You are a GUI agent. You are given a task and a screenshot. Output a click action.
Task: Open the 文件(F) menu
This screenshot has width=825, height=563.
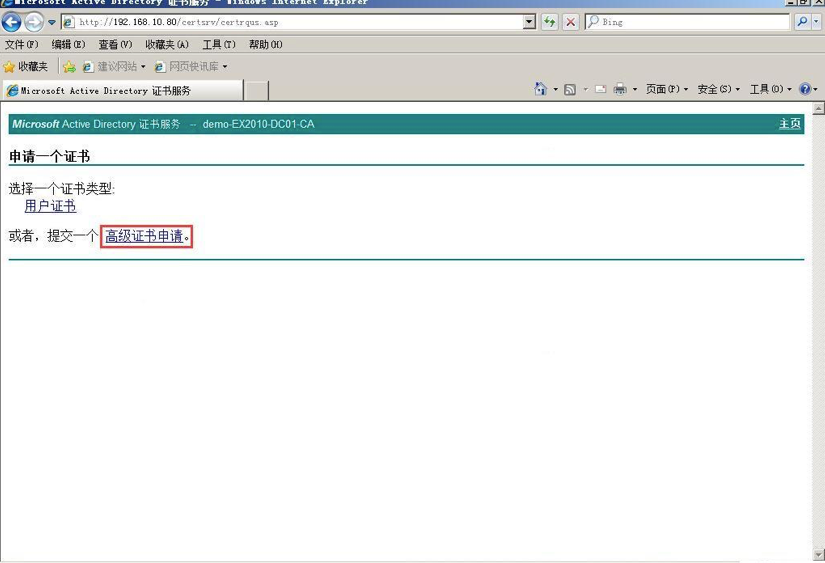tap(22, 45)
